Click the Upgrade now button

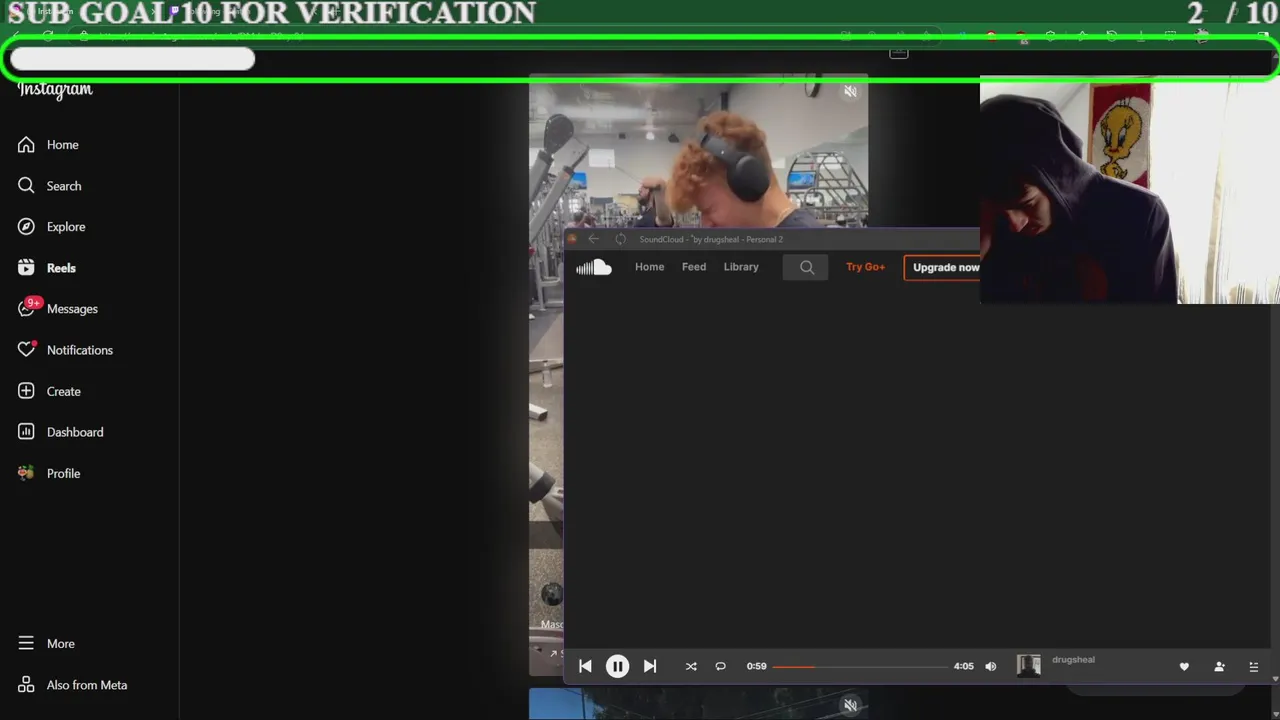942,267
